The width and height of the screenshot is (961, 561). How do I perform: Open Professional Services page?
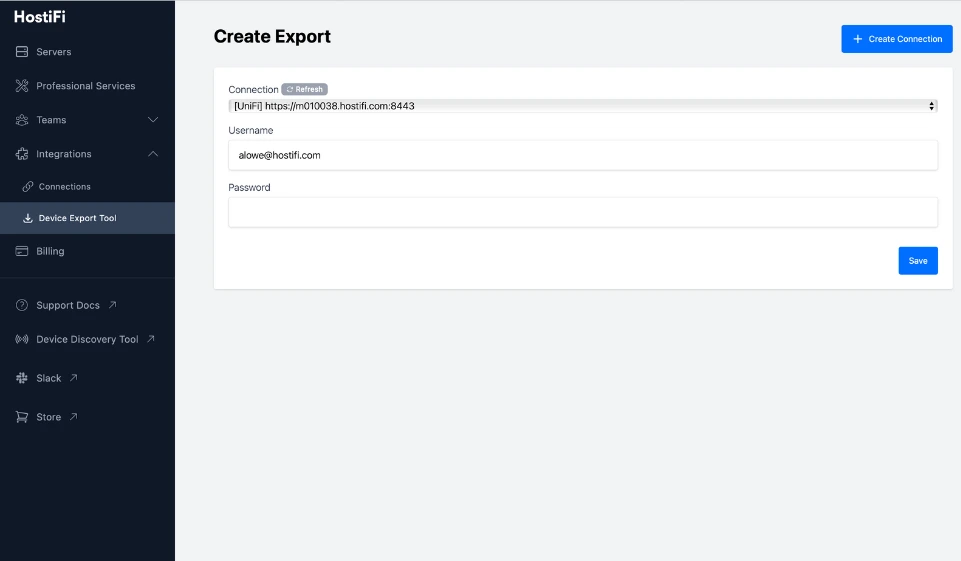point(85,86)
